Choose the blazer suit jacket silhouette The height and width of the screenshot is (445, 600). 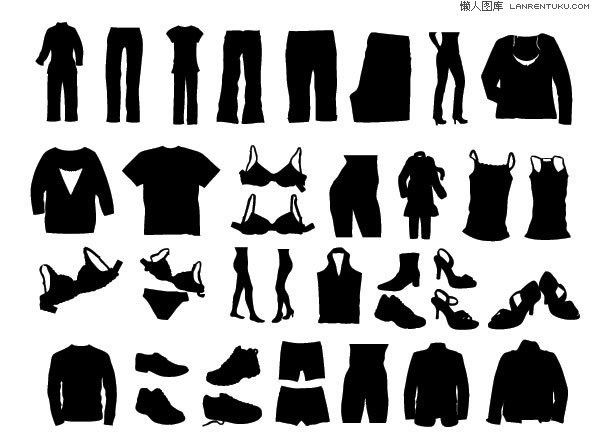pos(437,384)
